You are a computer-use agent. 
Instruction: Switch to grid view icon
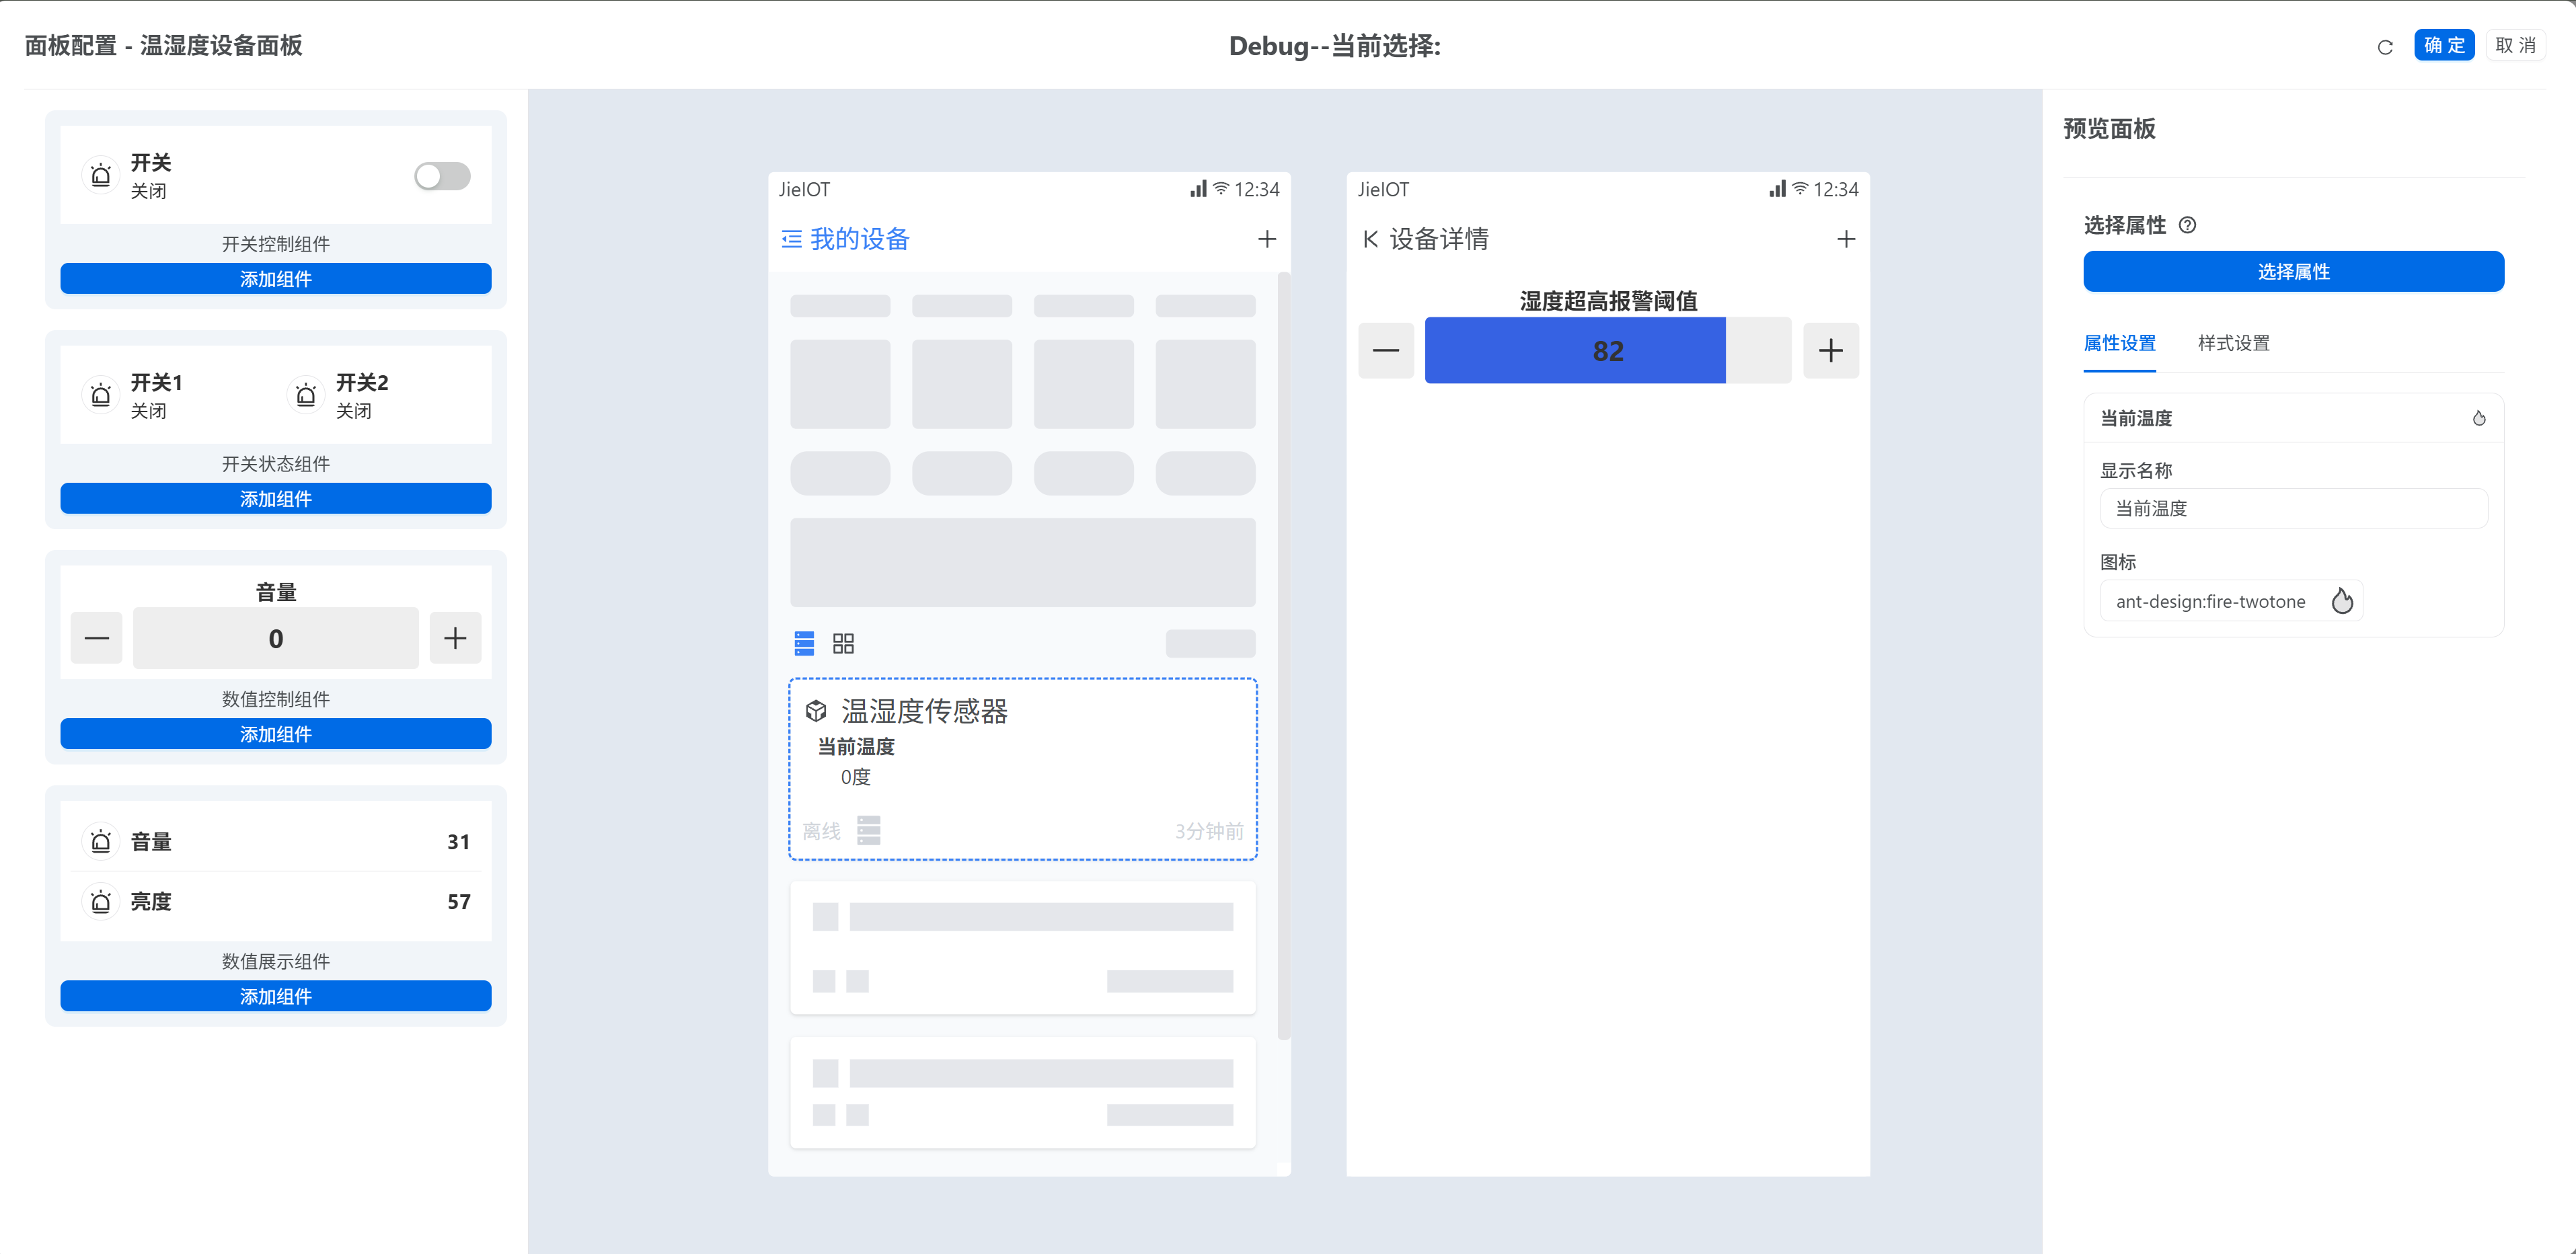(x=843, y=643)
